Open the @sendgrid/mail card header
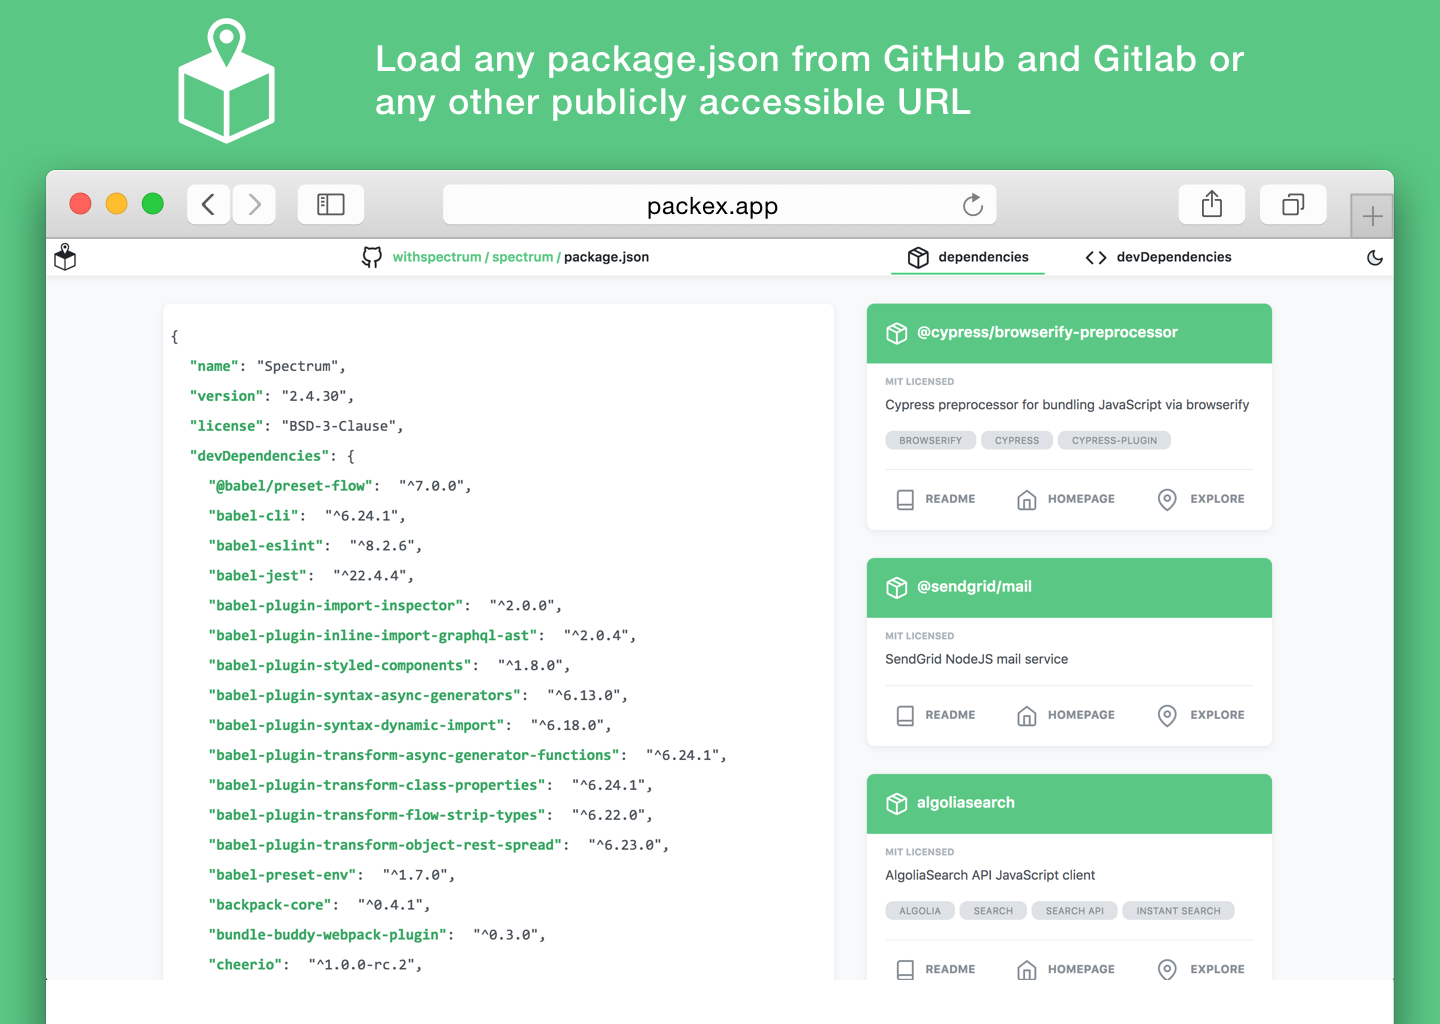 (1069, 587)
